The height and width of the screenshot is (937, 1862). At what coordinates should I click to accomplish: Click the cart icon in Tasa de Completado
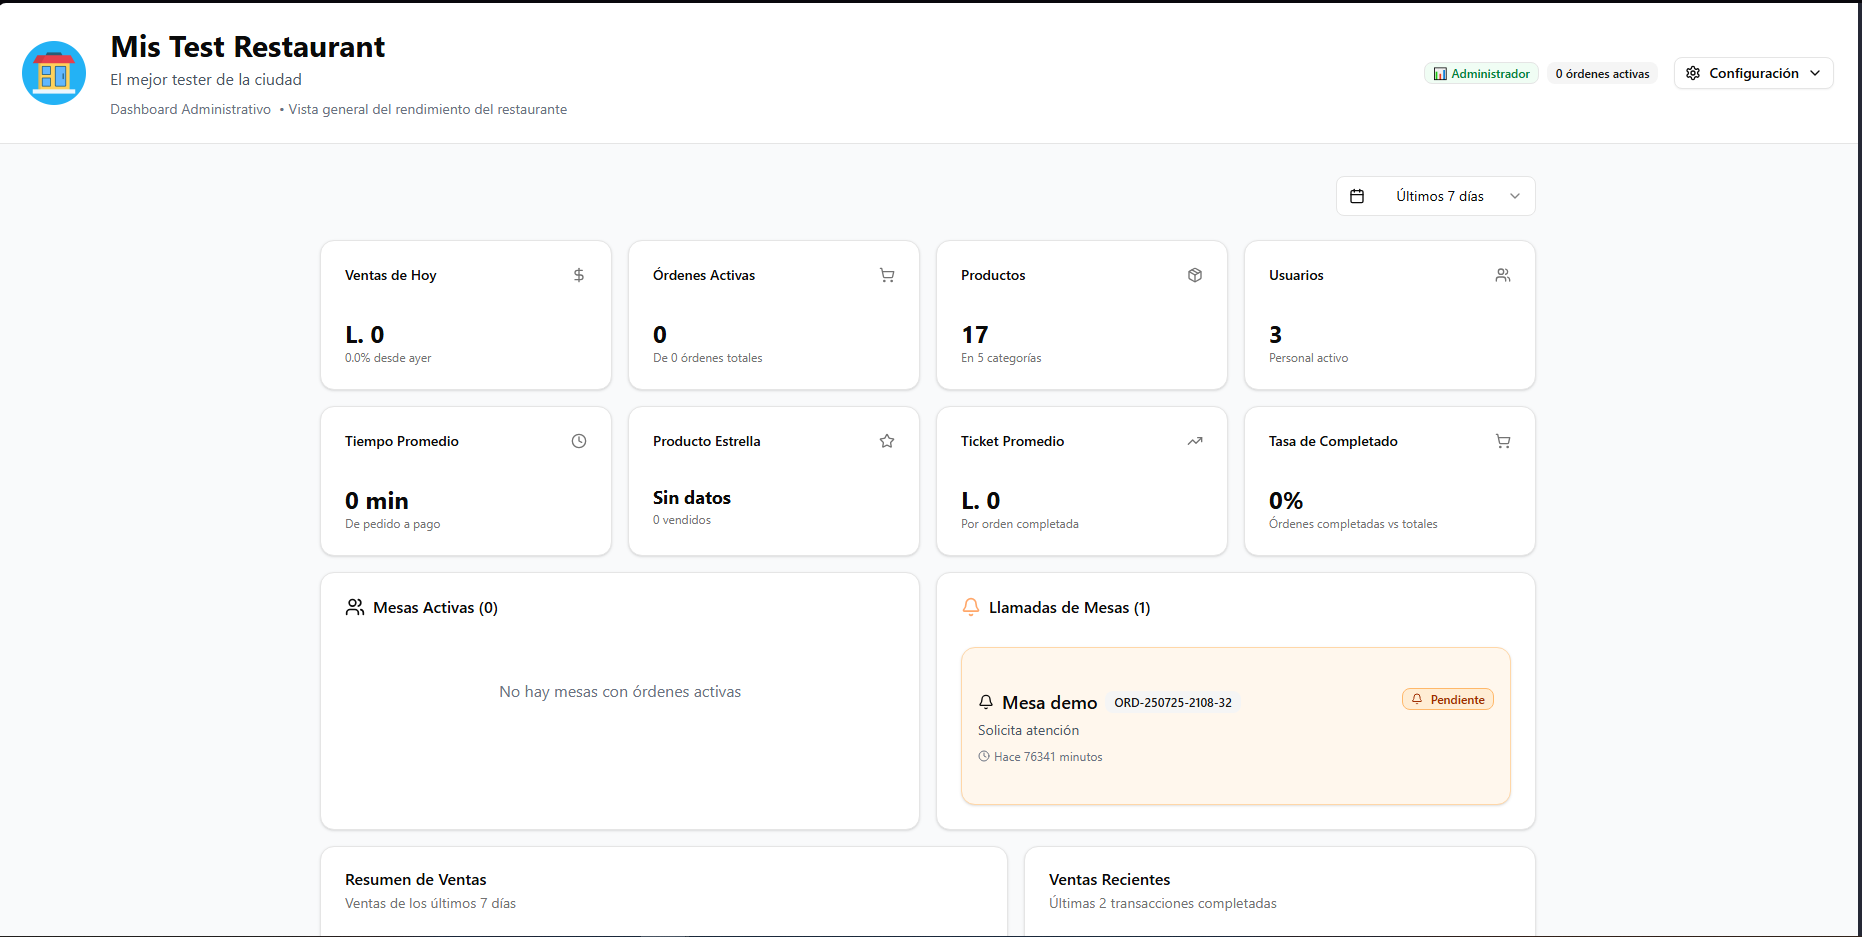click(1503, 441)
